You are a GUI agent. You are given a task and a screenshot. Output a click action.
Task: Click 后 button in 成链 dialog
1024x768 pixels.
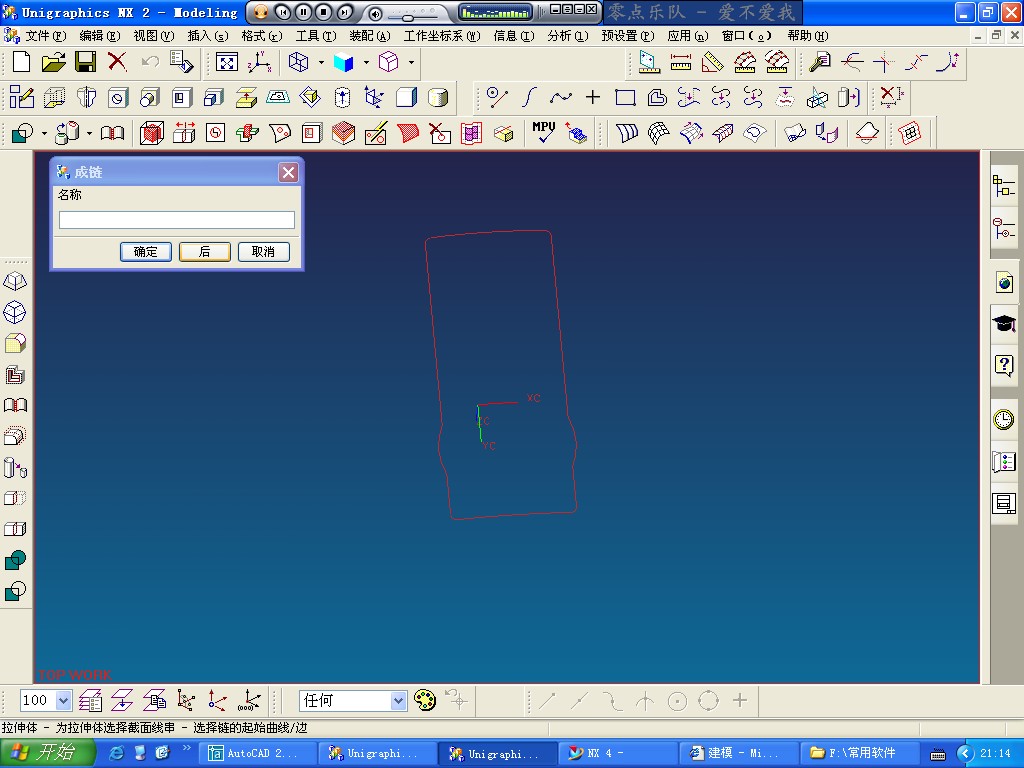(204, 252)
